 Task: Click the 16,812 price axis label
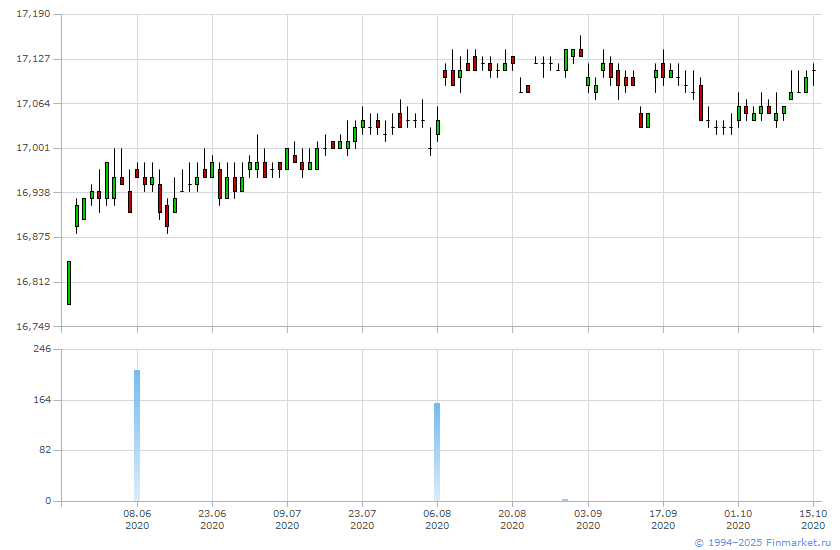(x=33, y=282)
